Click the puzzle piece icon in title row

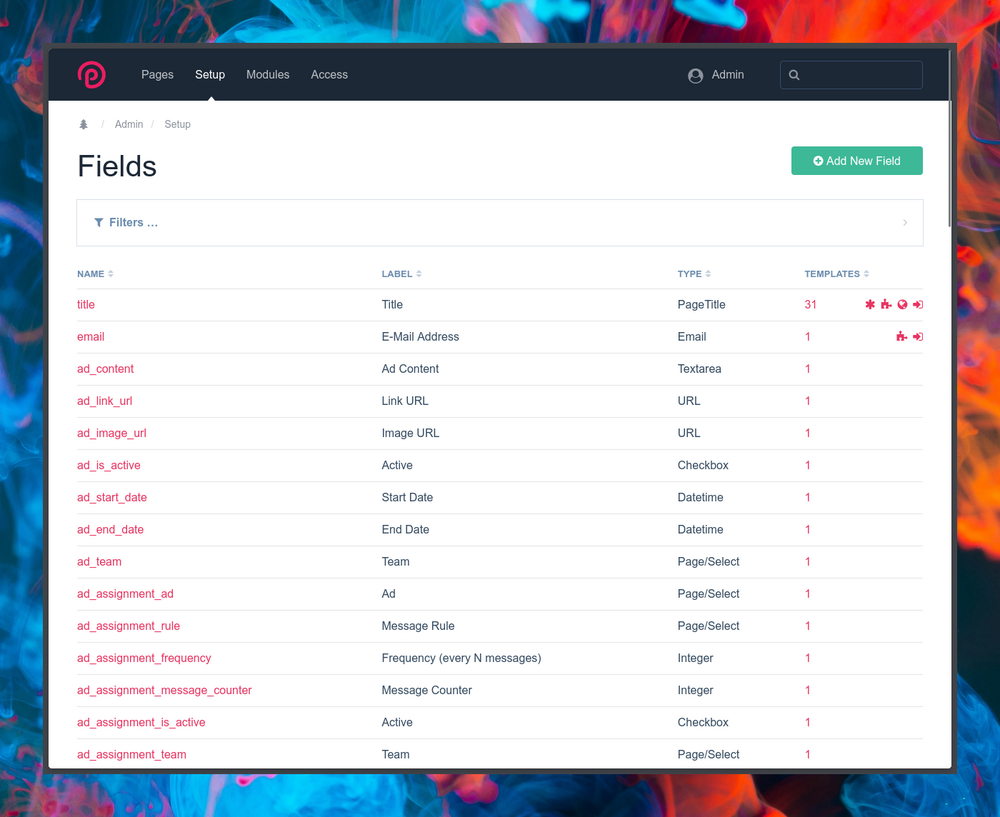(886, 305)
